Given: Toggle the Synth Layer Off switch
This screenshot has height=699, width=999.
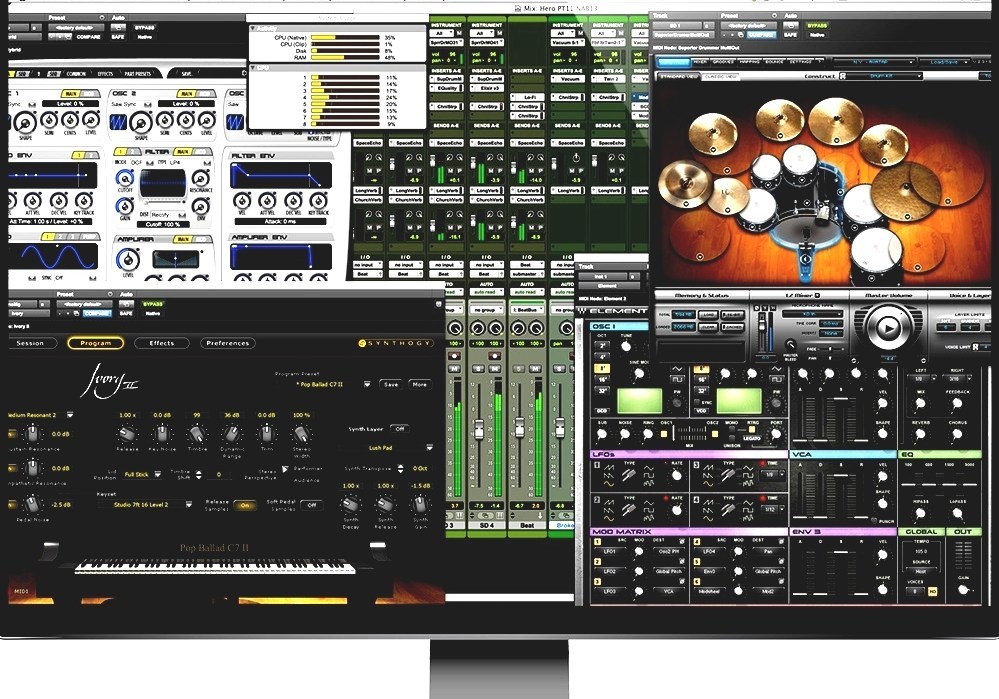Looking at the screenshot, I should click(400, 429).
